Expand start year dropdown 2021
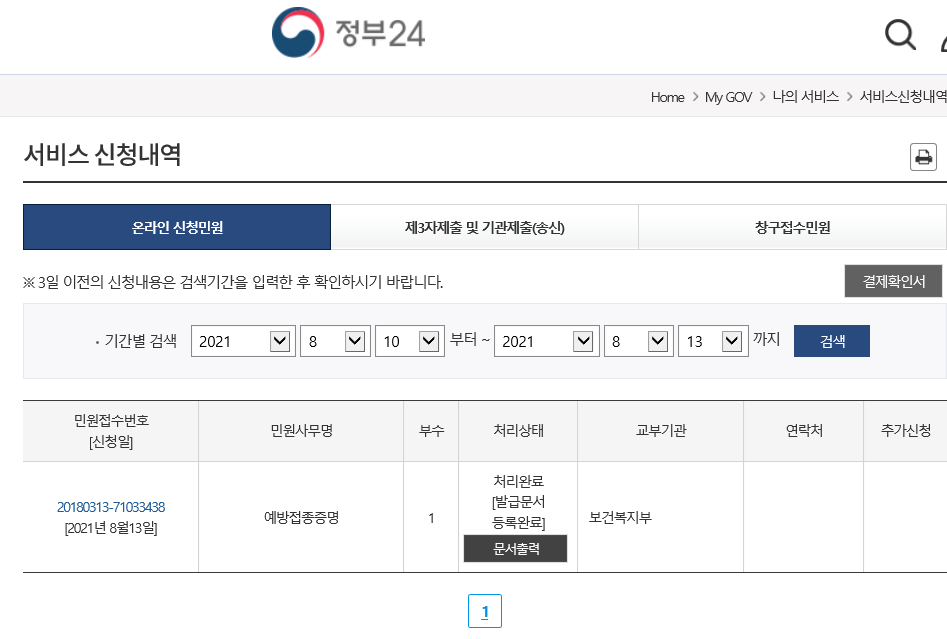947x639 pixels. [x=243, y=341]
